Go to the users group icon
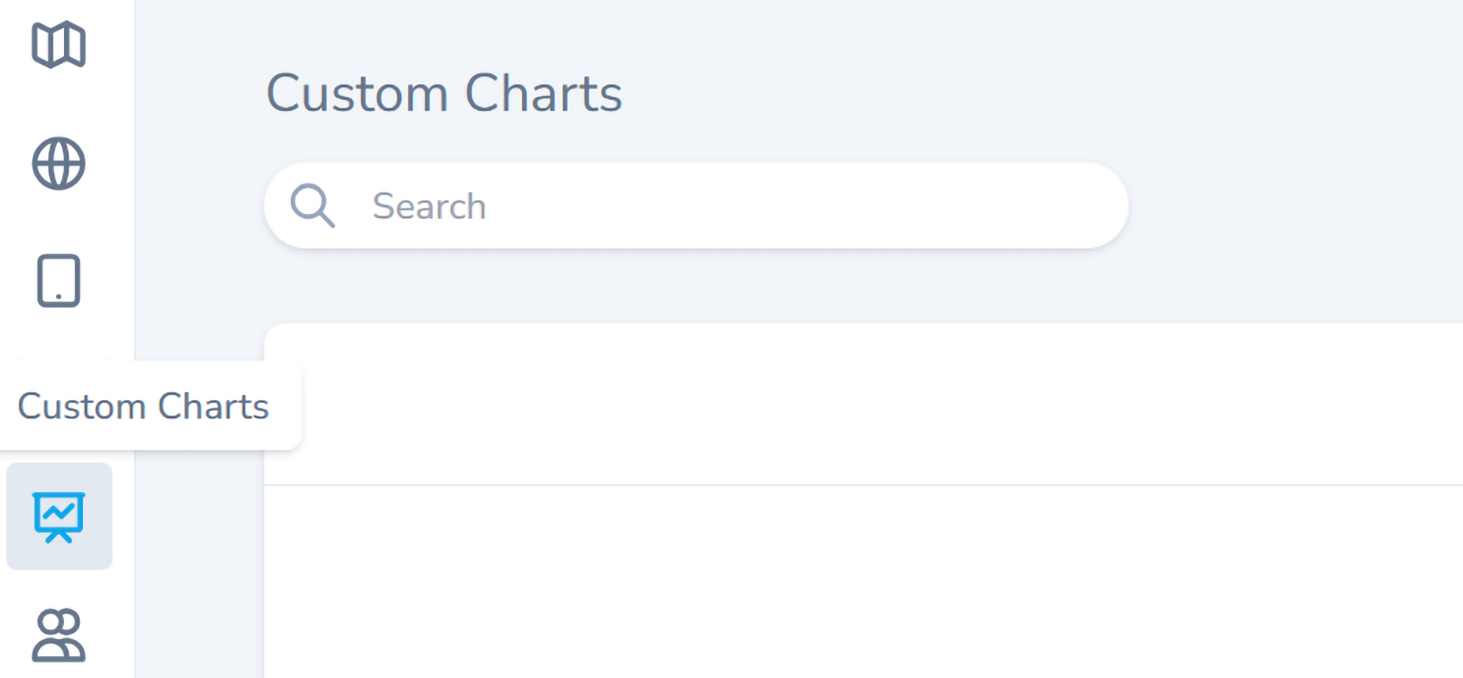The image size is (1463, 678). pyautogui.click(x=59, y=635)
